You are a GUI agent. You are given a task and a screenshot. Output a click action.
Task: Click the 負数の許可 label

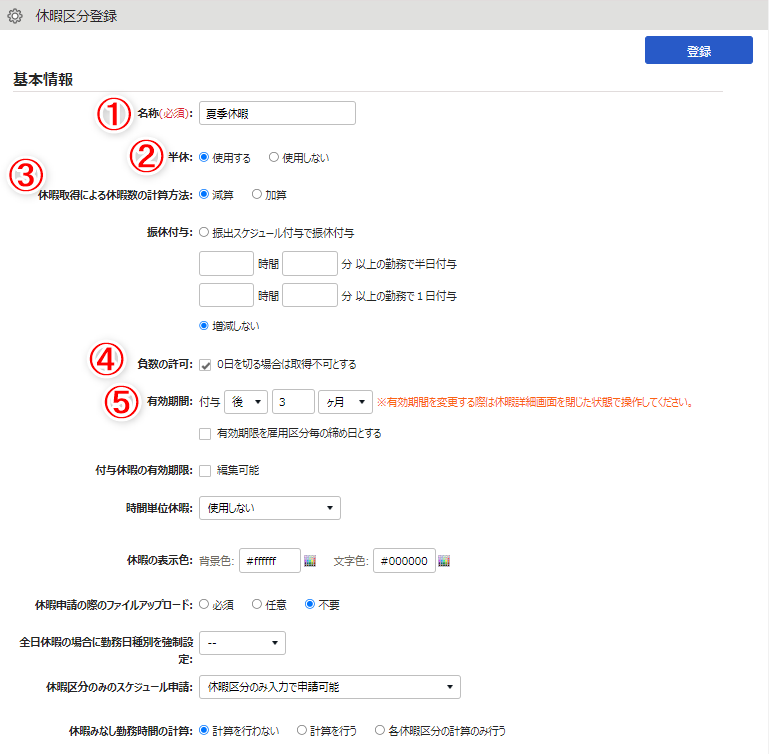164,364
